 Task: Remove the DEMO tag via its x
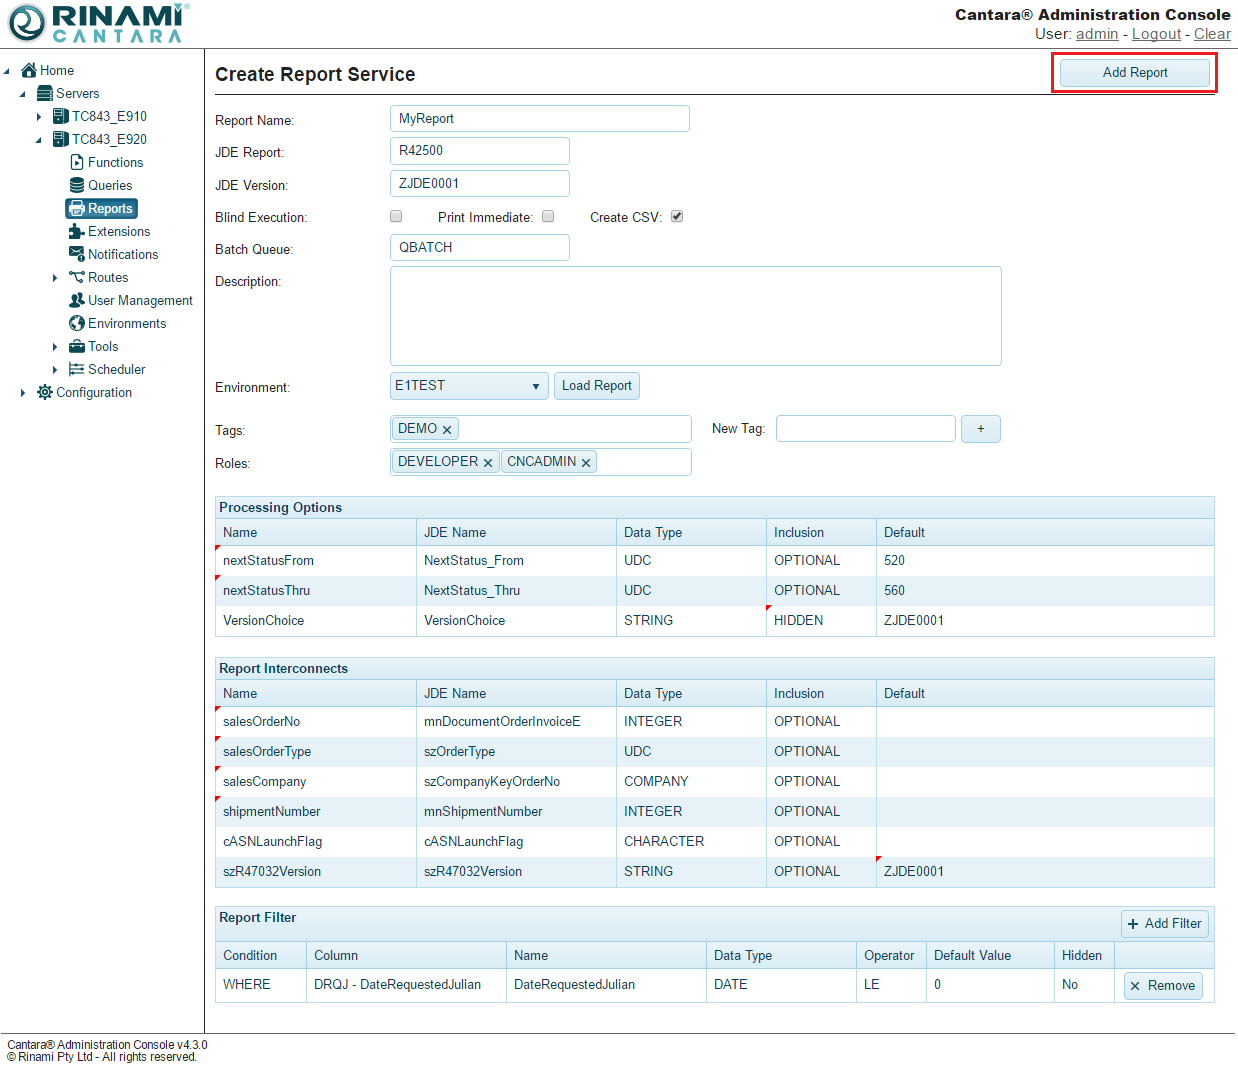click(x=447, y=430)
